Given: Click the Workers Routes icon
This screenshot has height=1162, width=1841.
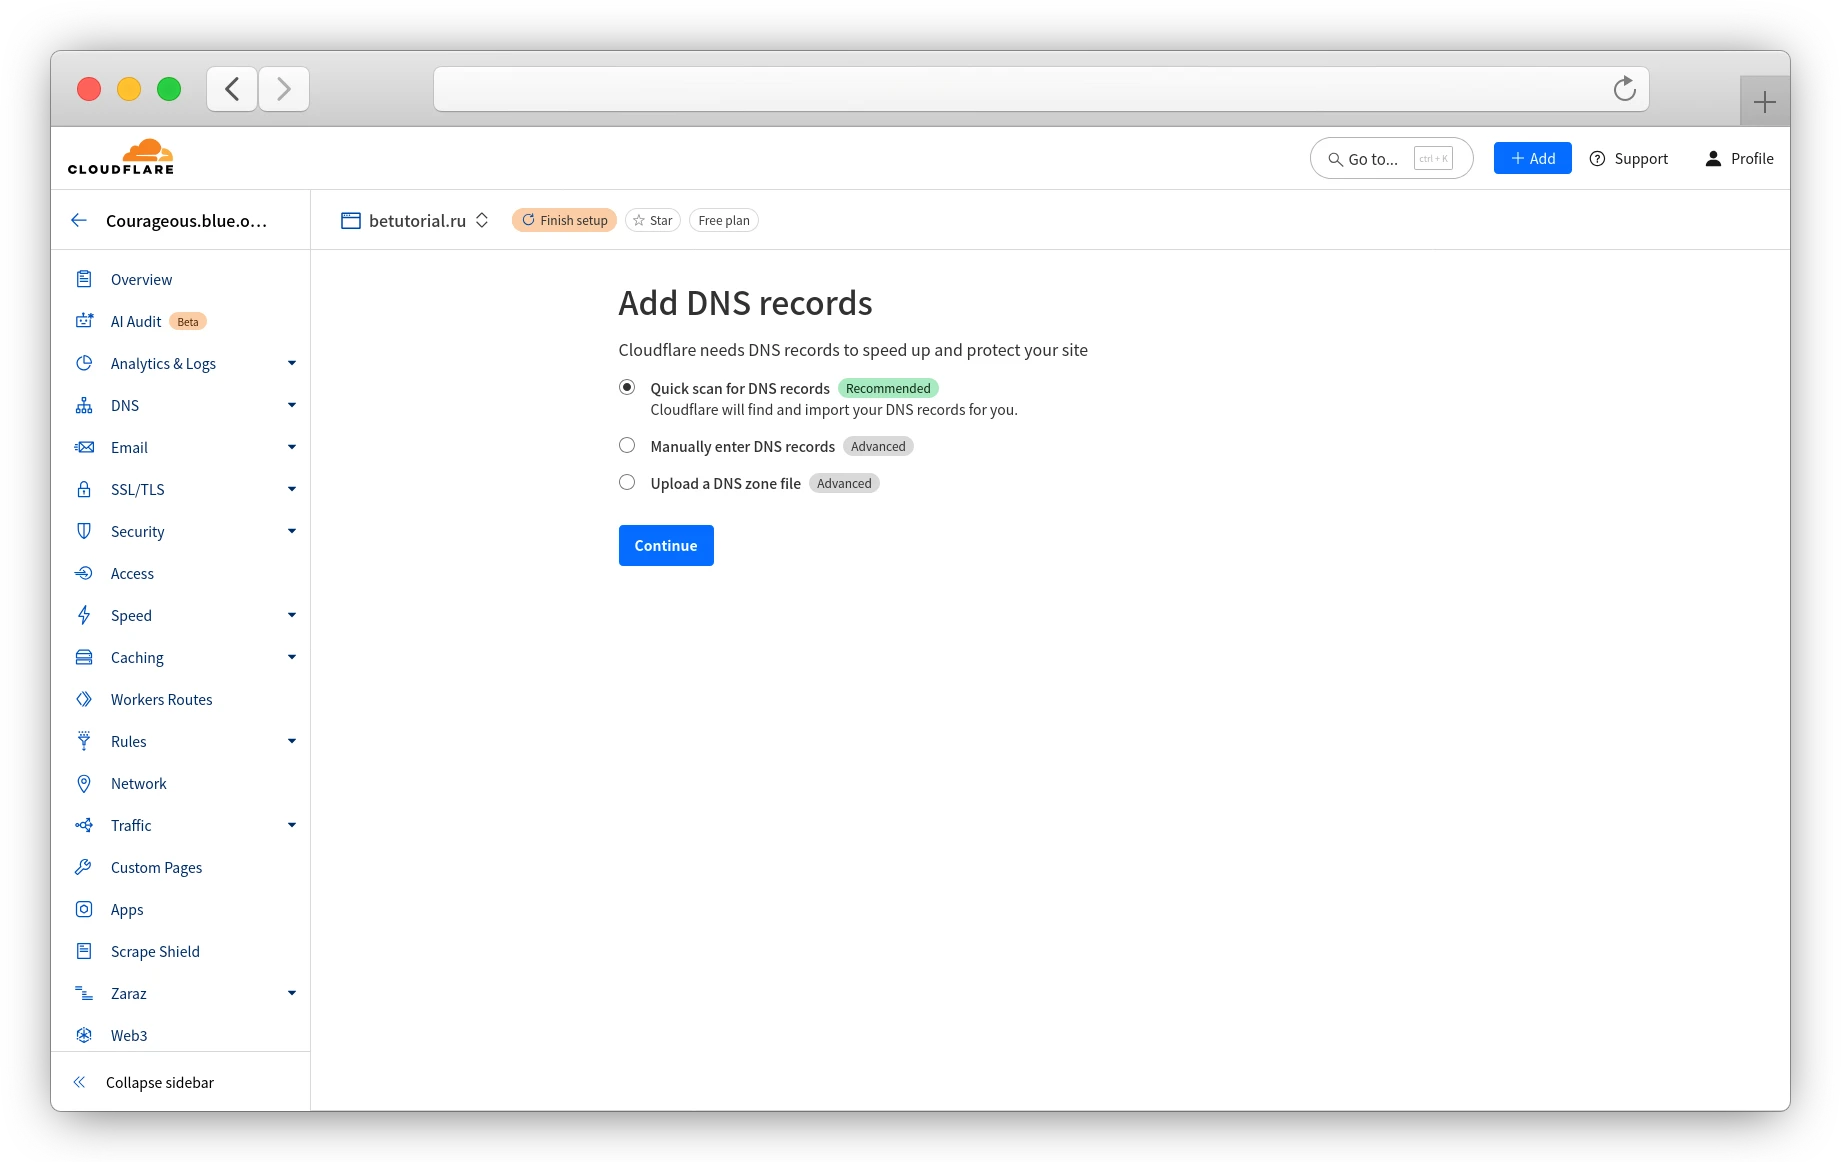Looking at the screenshot, I should point(85,699).
